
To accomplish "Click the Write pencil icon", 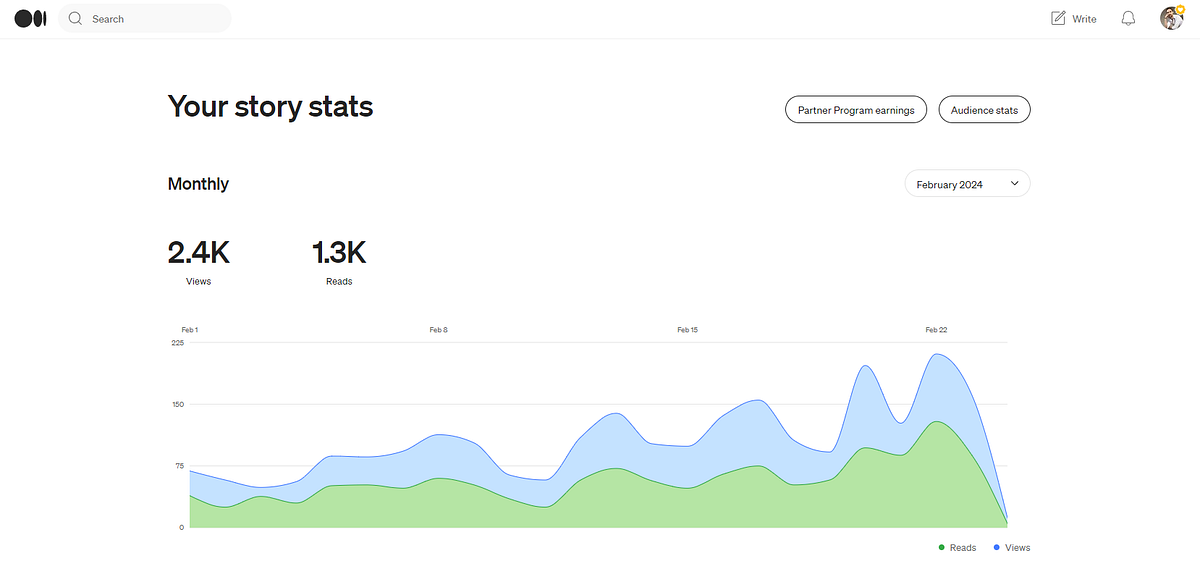I will [x=1058, y=18].
